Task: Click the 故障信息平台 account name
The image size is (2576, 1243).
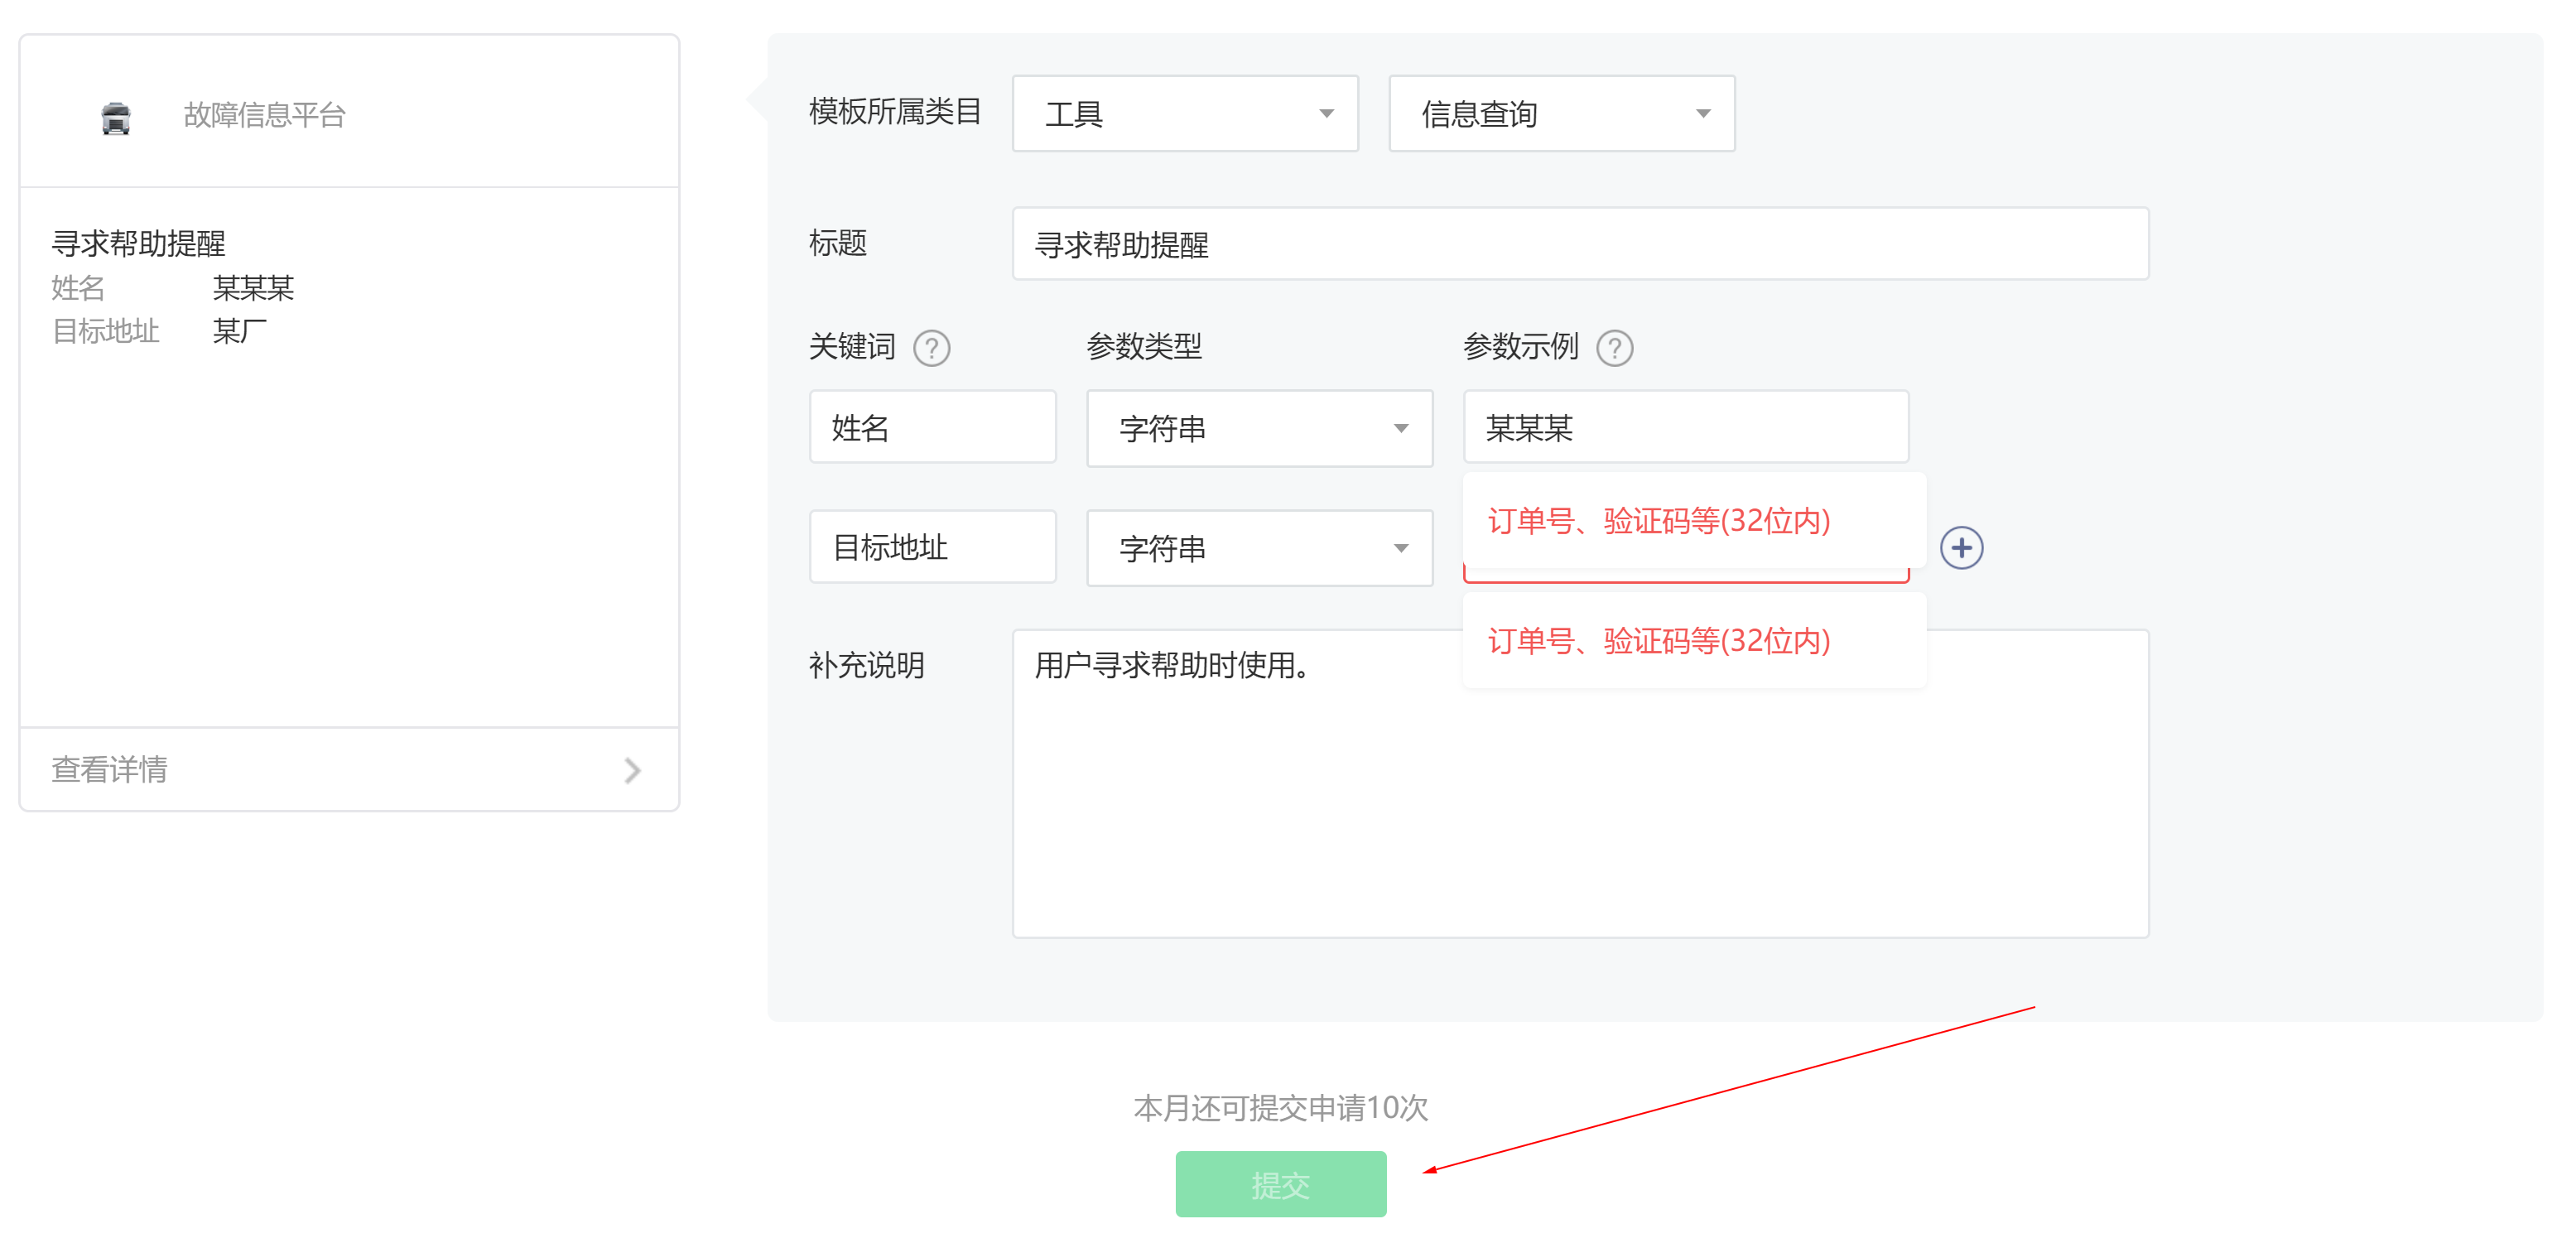Action: (x=264, y=115)
